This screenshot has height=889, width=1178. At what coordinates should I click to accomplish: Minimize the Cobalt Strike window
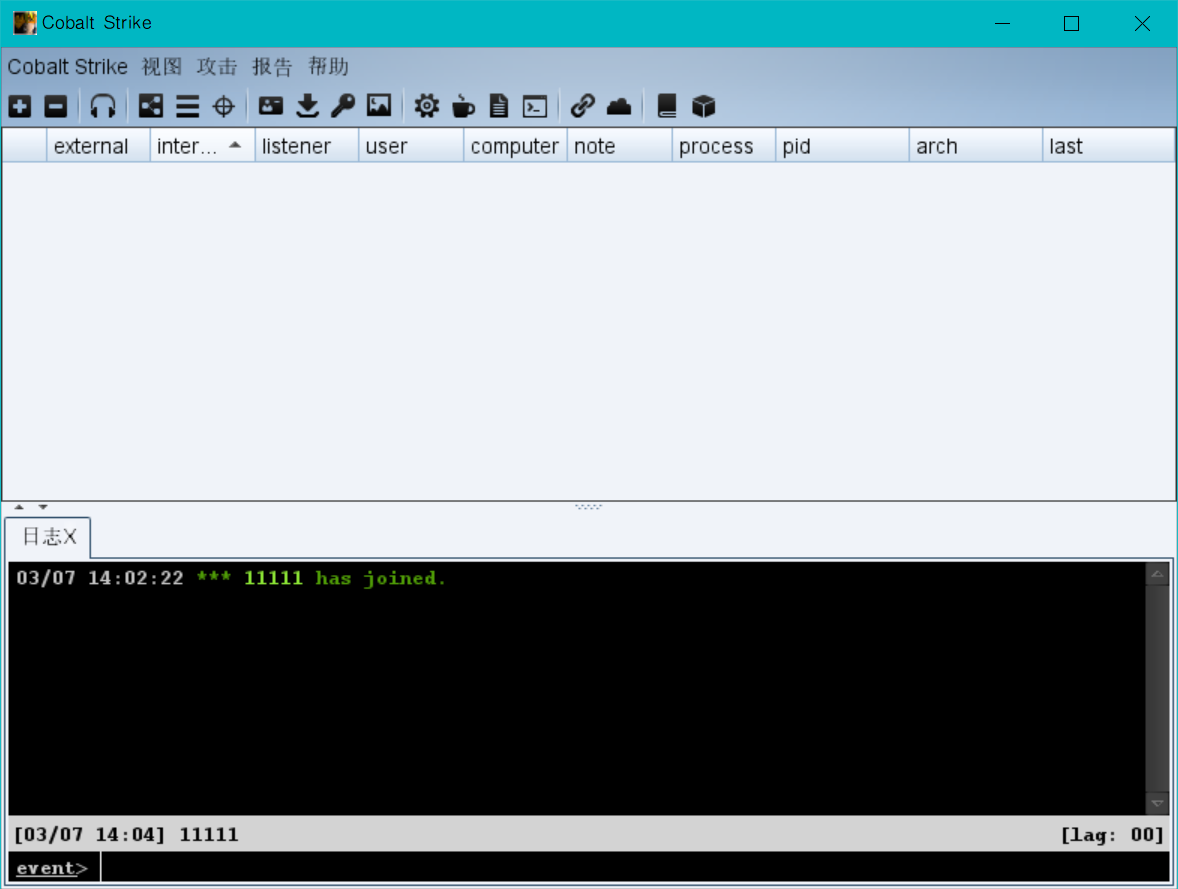point(1002,23)
